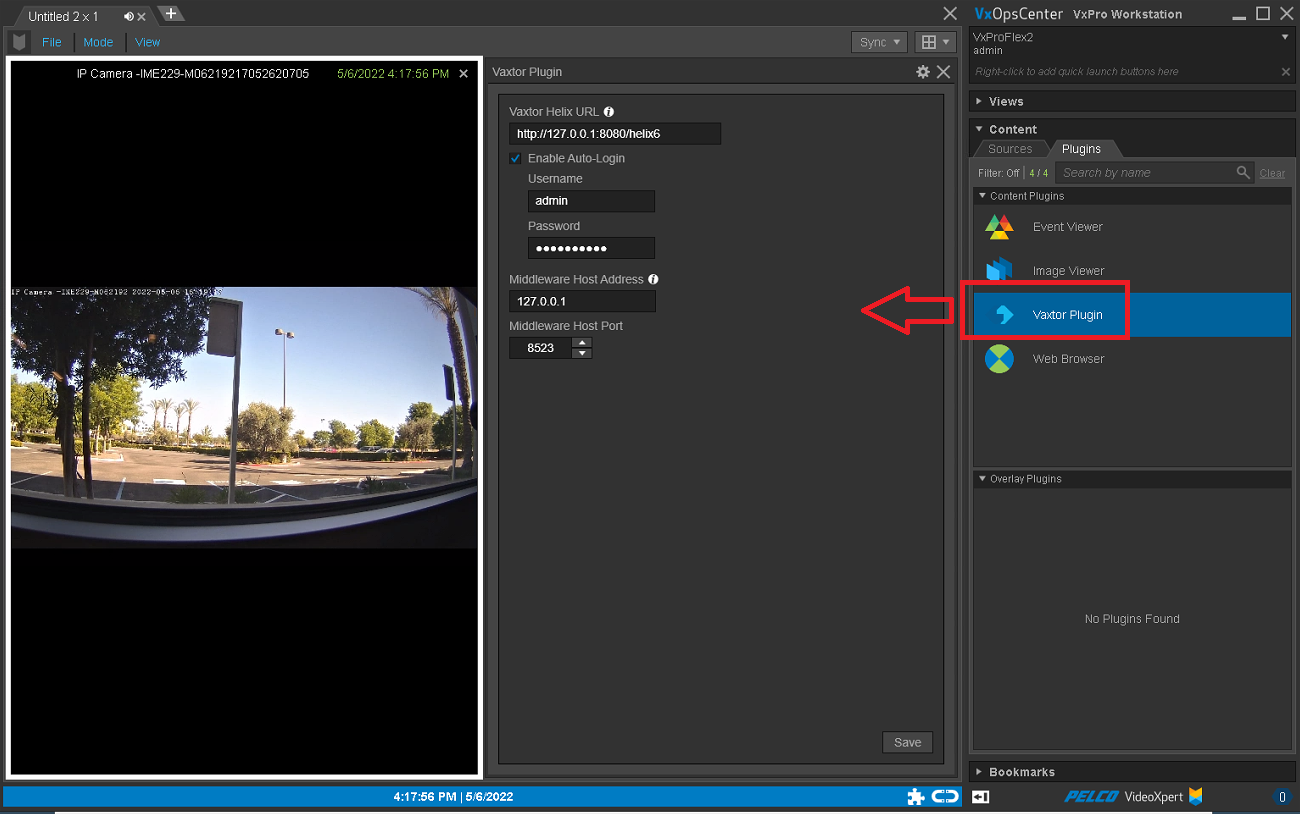Toggle the Filter Off setting
The width and height of the screenshot is (1300, 814).
pos(997,172)
